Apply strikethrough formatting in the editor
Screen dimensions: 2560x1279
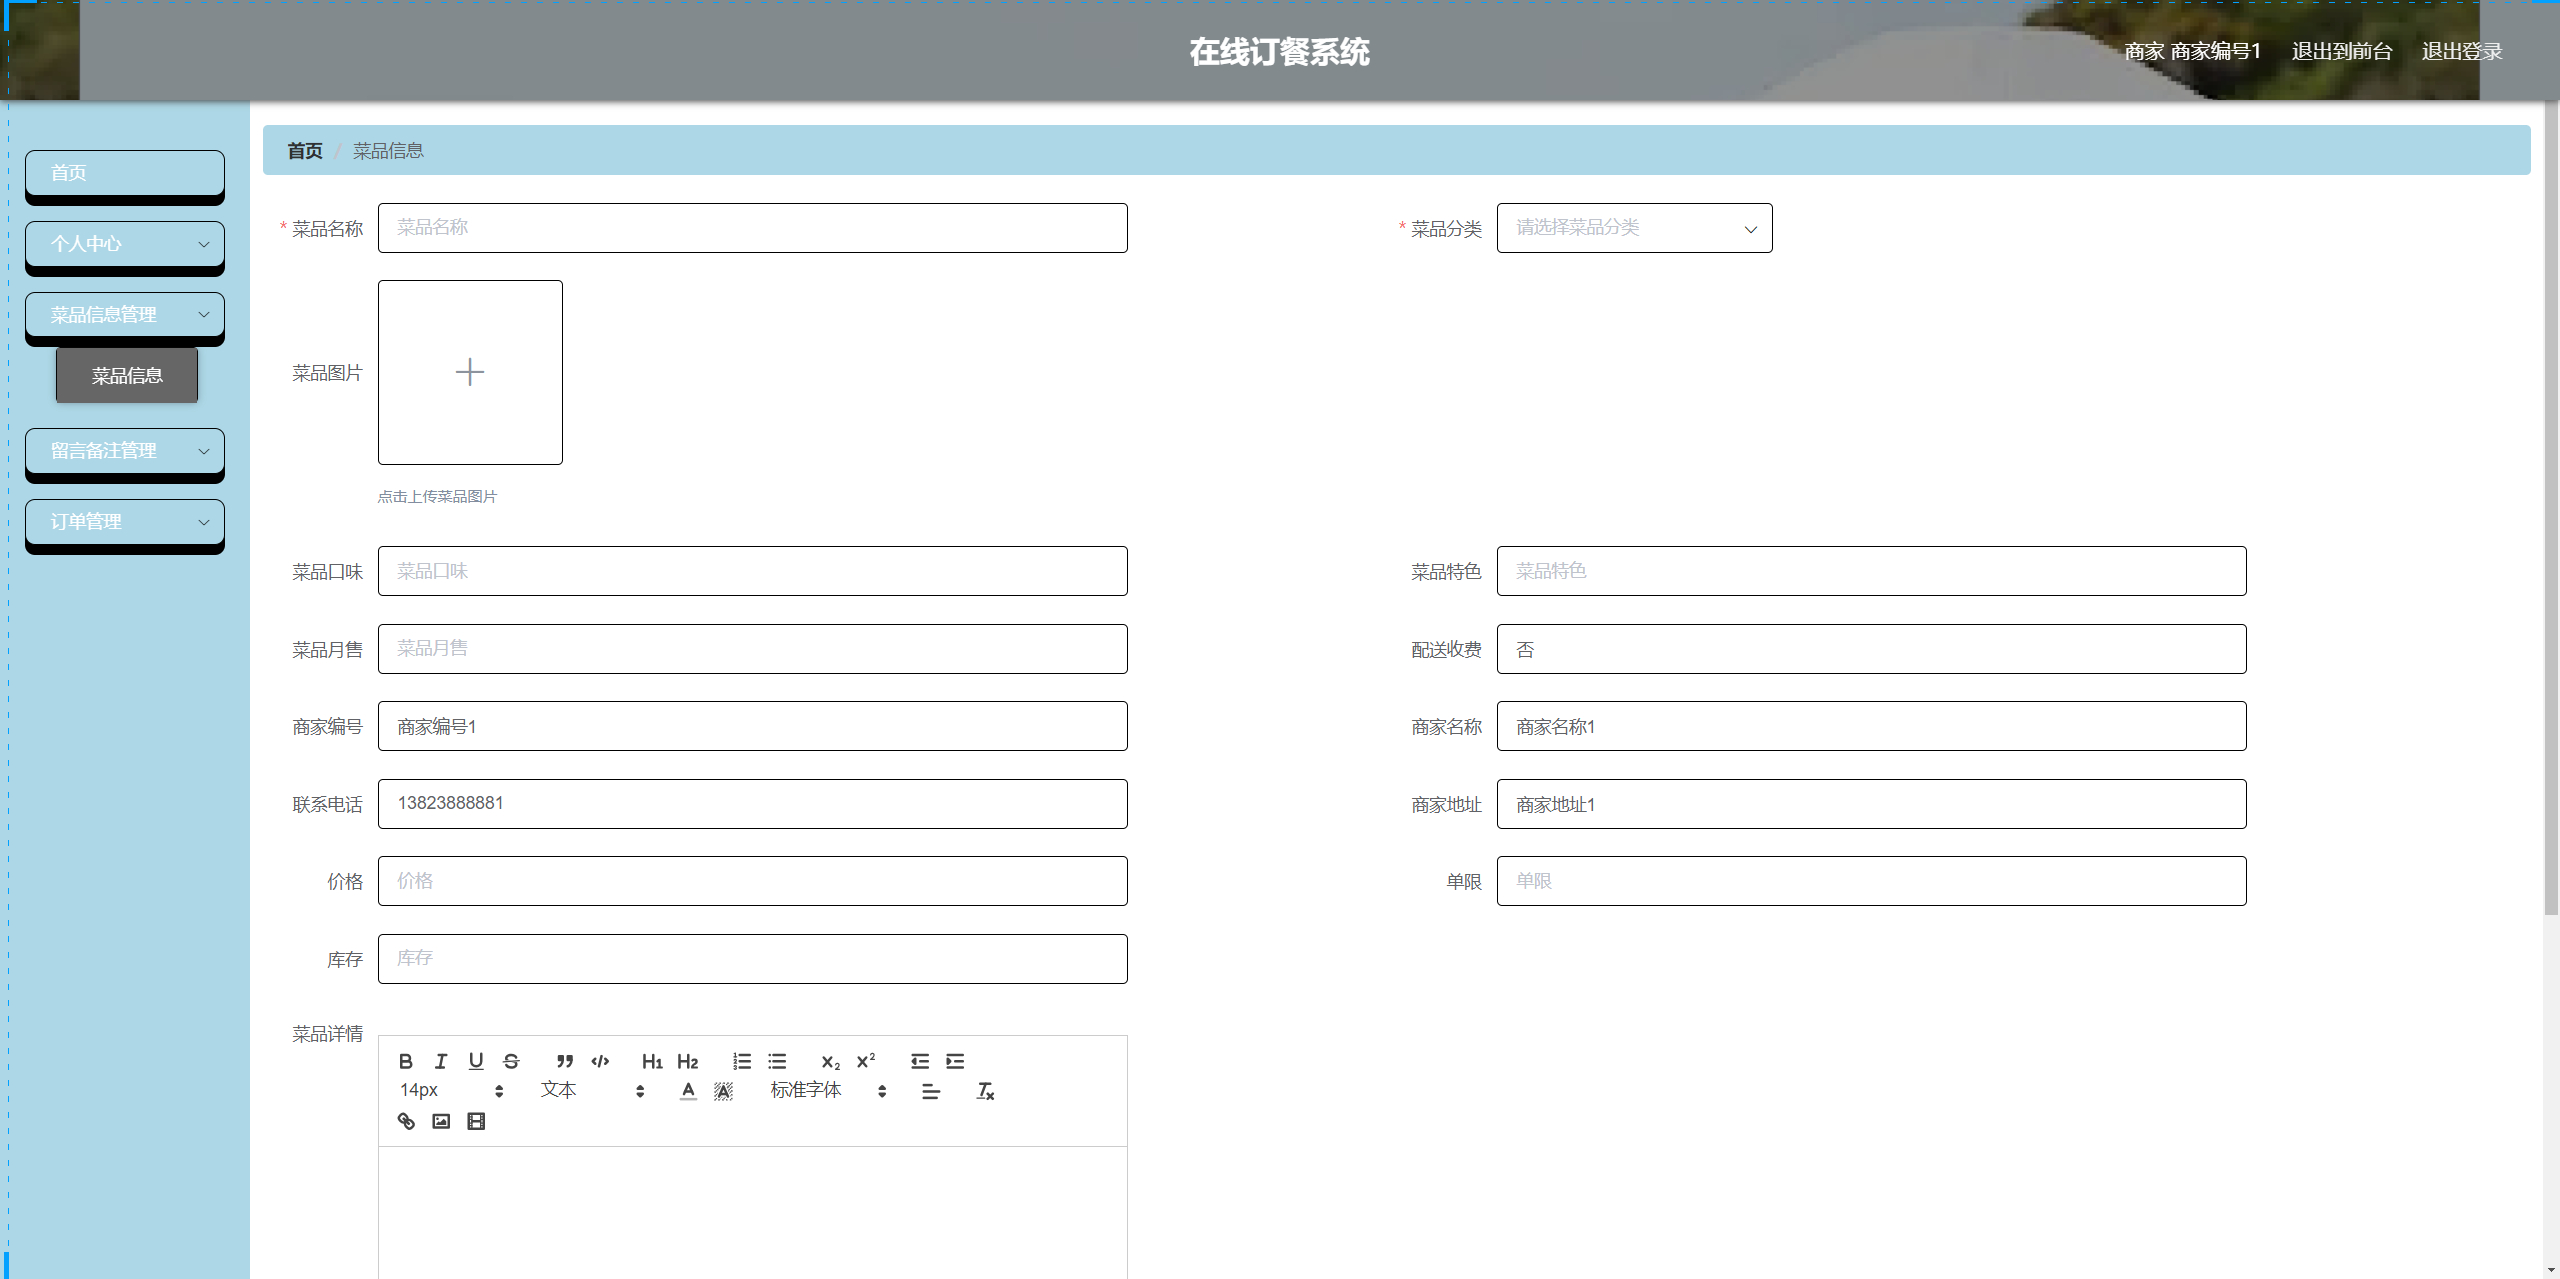[511, 1061]
